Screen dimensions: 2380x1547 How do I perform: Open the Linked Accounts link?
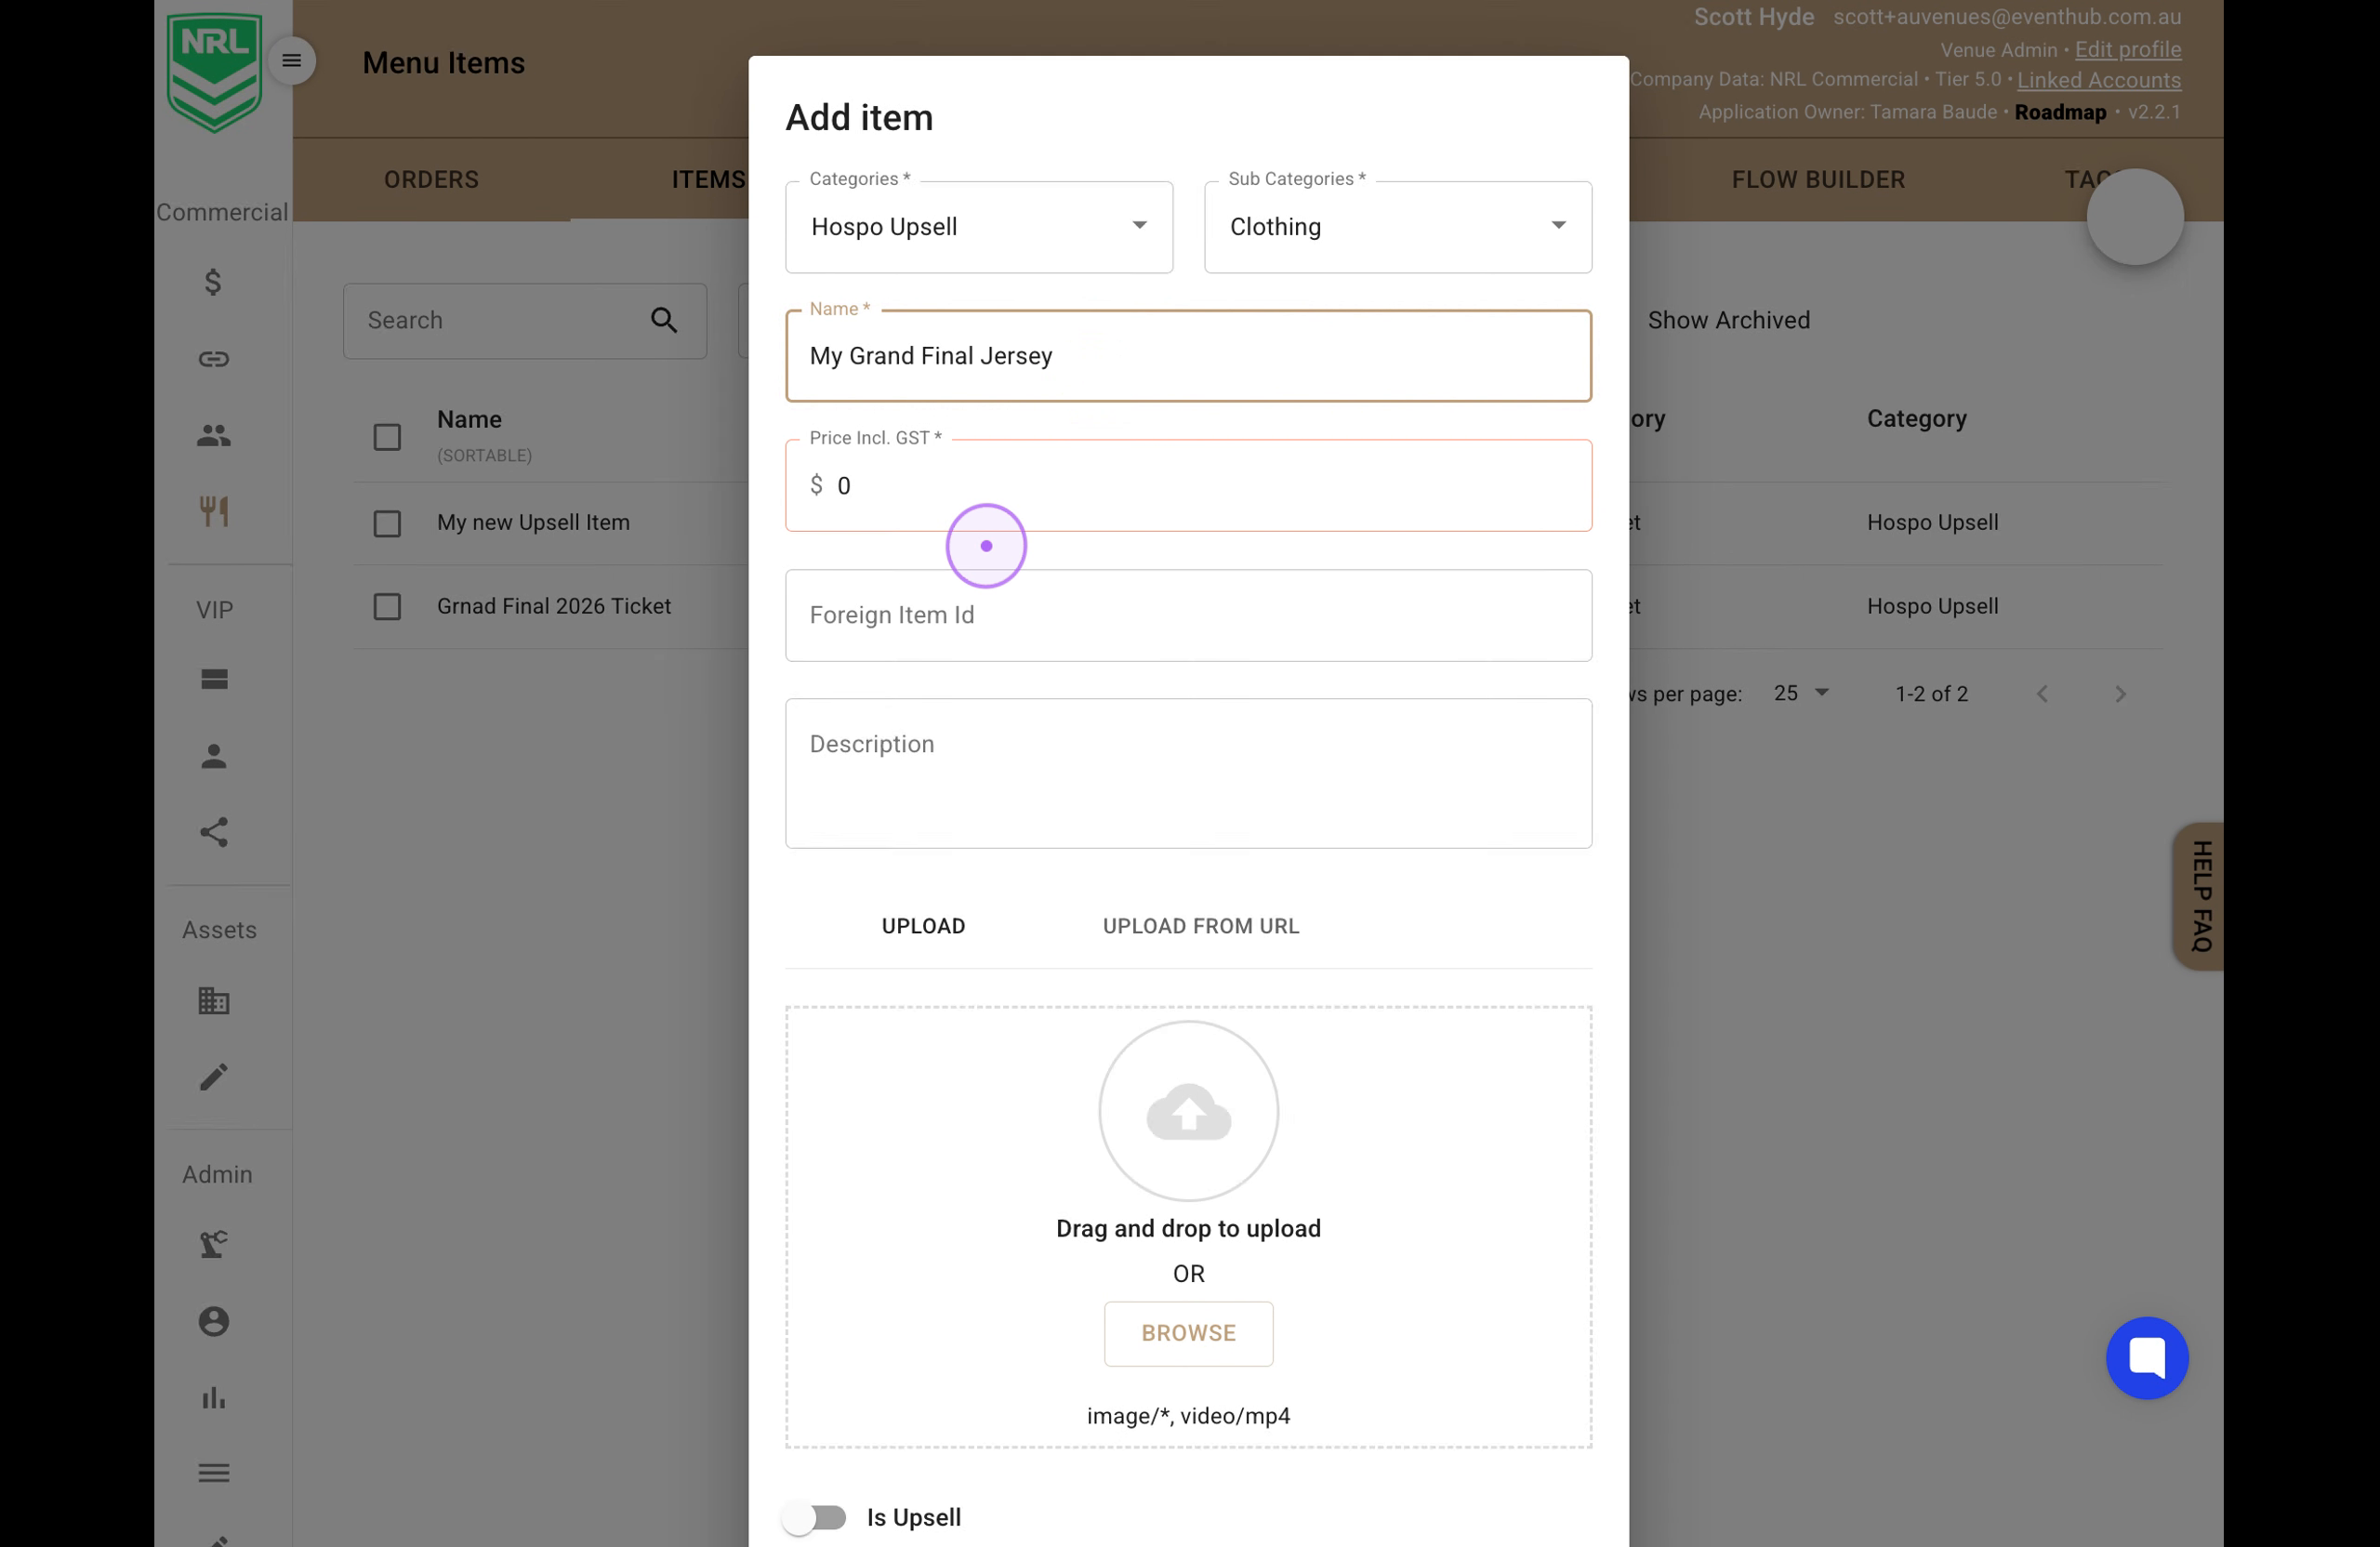(x=2098, y=80)
